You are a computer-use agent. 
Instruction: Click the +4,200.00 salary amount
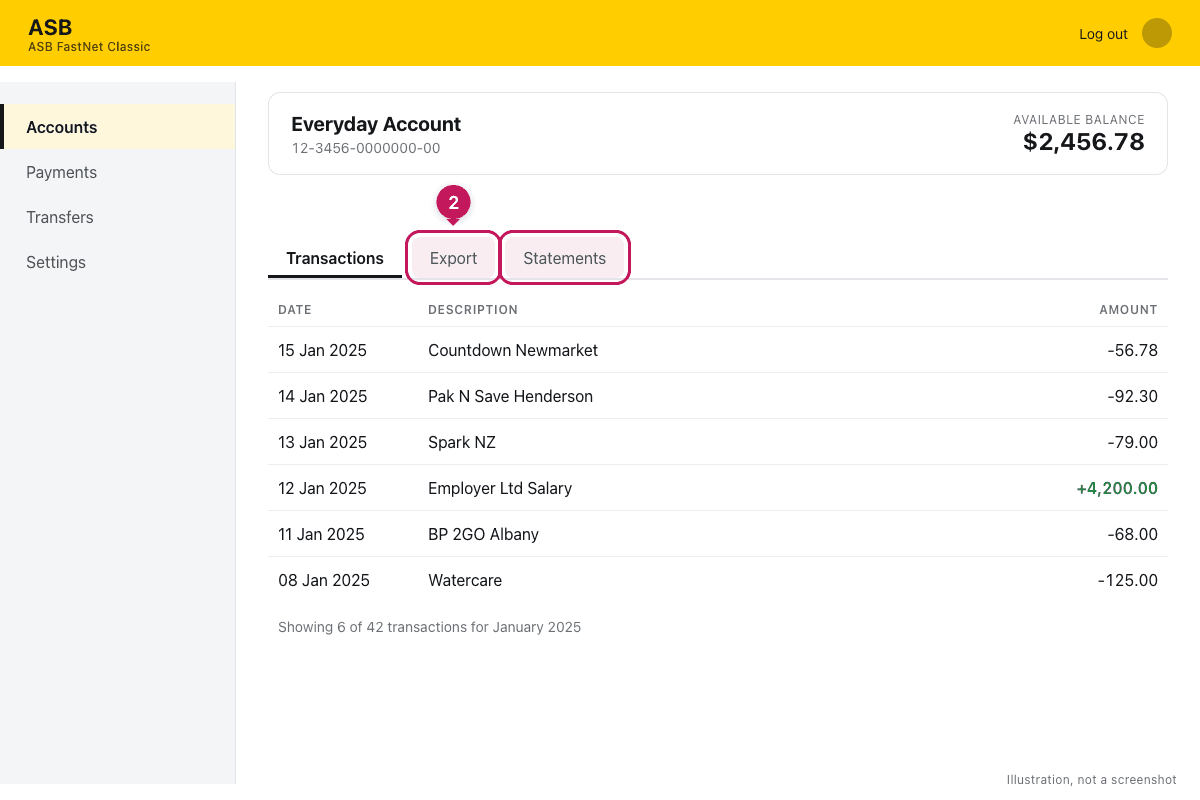(1117, 488)
